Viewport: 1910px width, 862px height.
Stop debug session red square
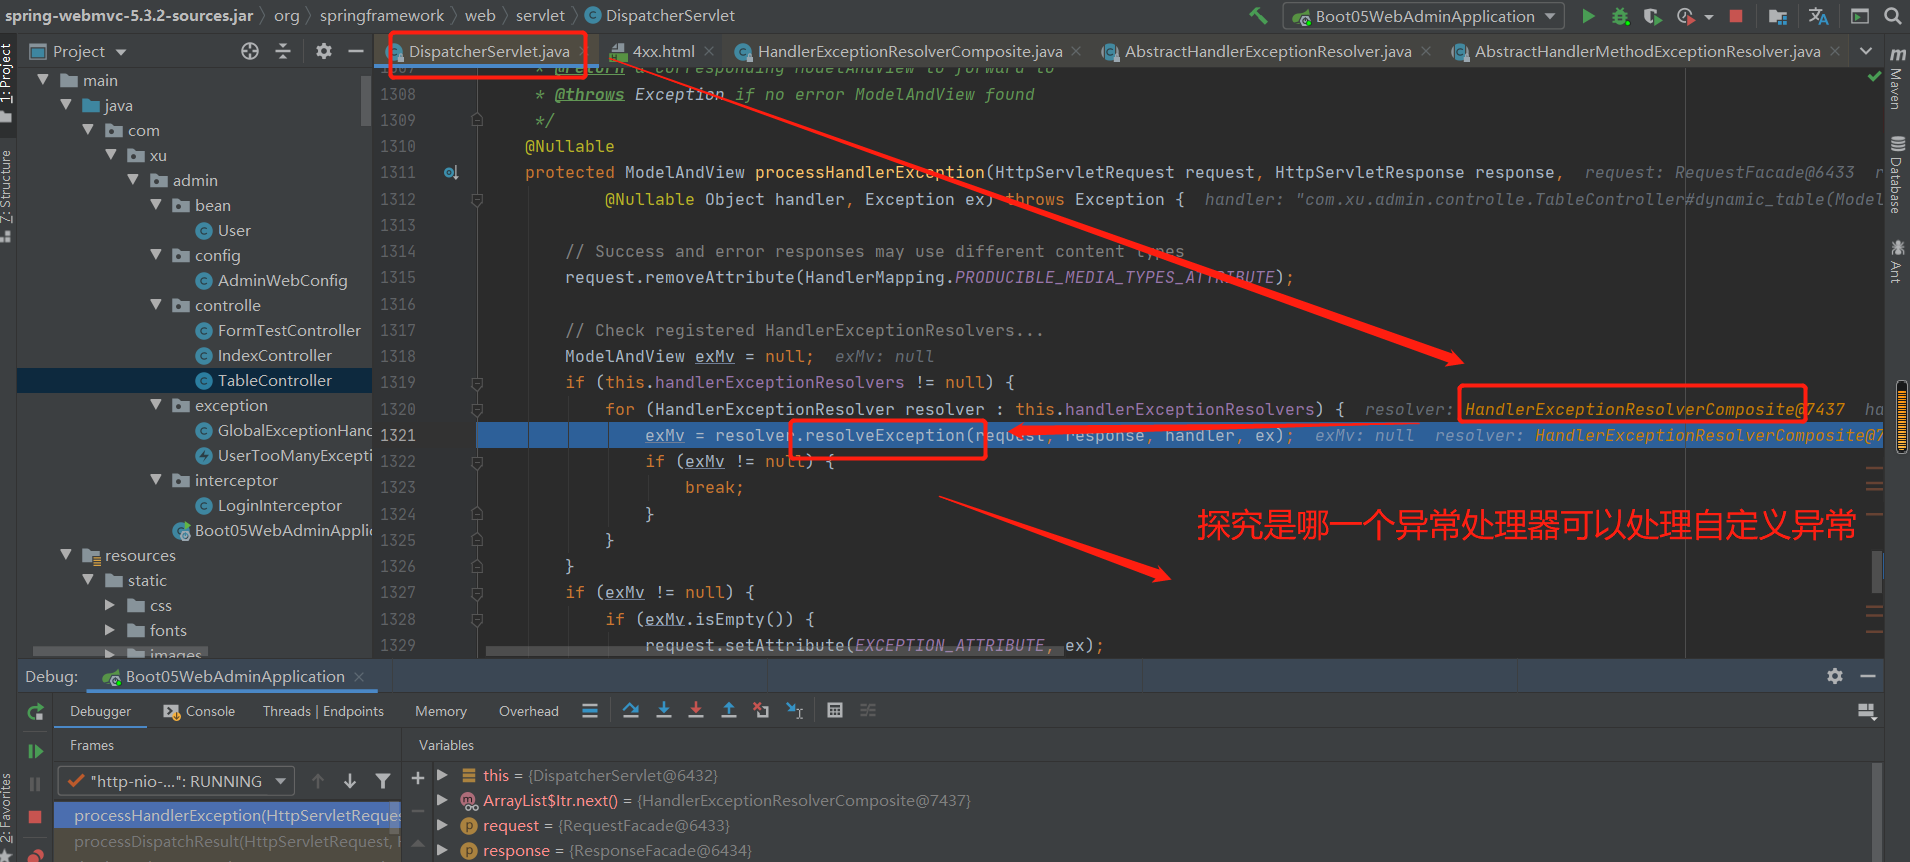35,817
